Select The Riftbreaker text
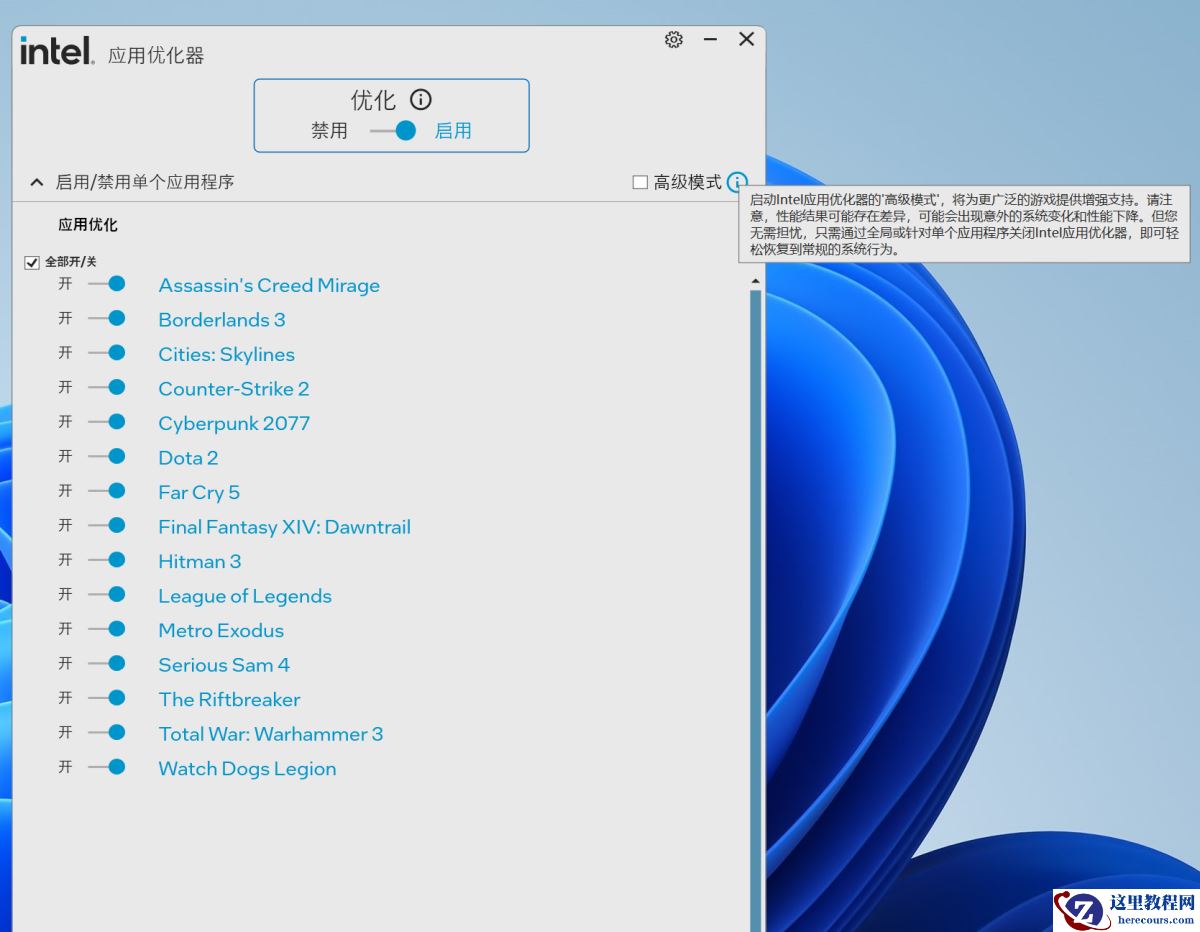1200x932 pixels. (x=229, y=699)
